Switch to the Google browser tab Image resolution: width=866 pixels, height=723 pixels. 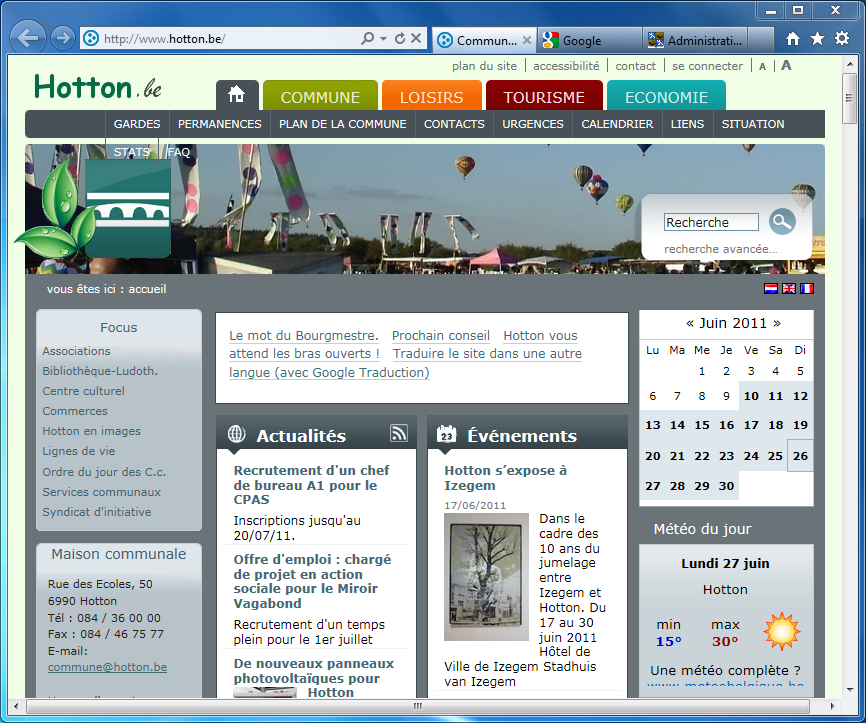click(588, 40)
